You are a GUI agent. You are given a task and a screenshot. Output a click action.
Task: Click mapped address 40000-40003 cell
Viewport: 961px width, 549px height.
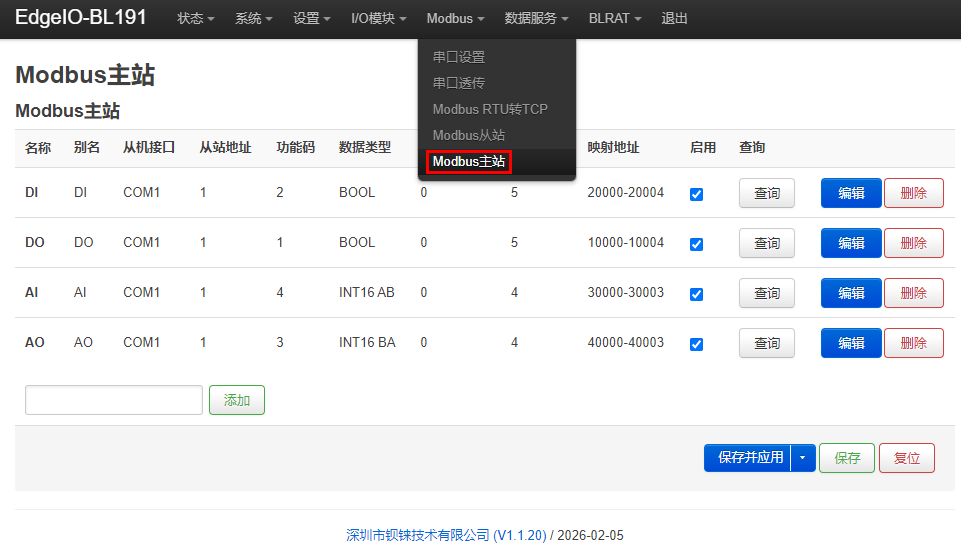626,343
